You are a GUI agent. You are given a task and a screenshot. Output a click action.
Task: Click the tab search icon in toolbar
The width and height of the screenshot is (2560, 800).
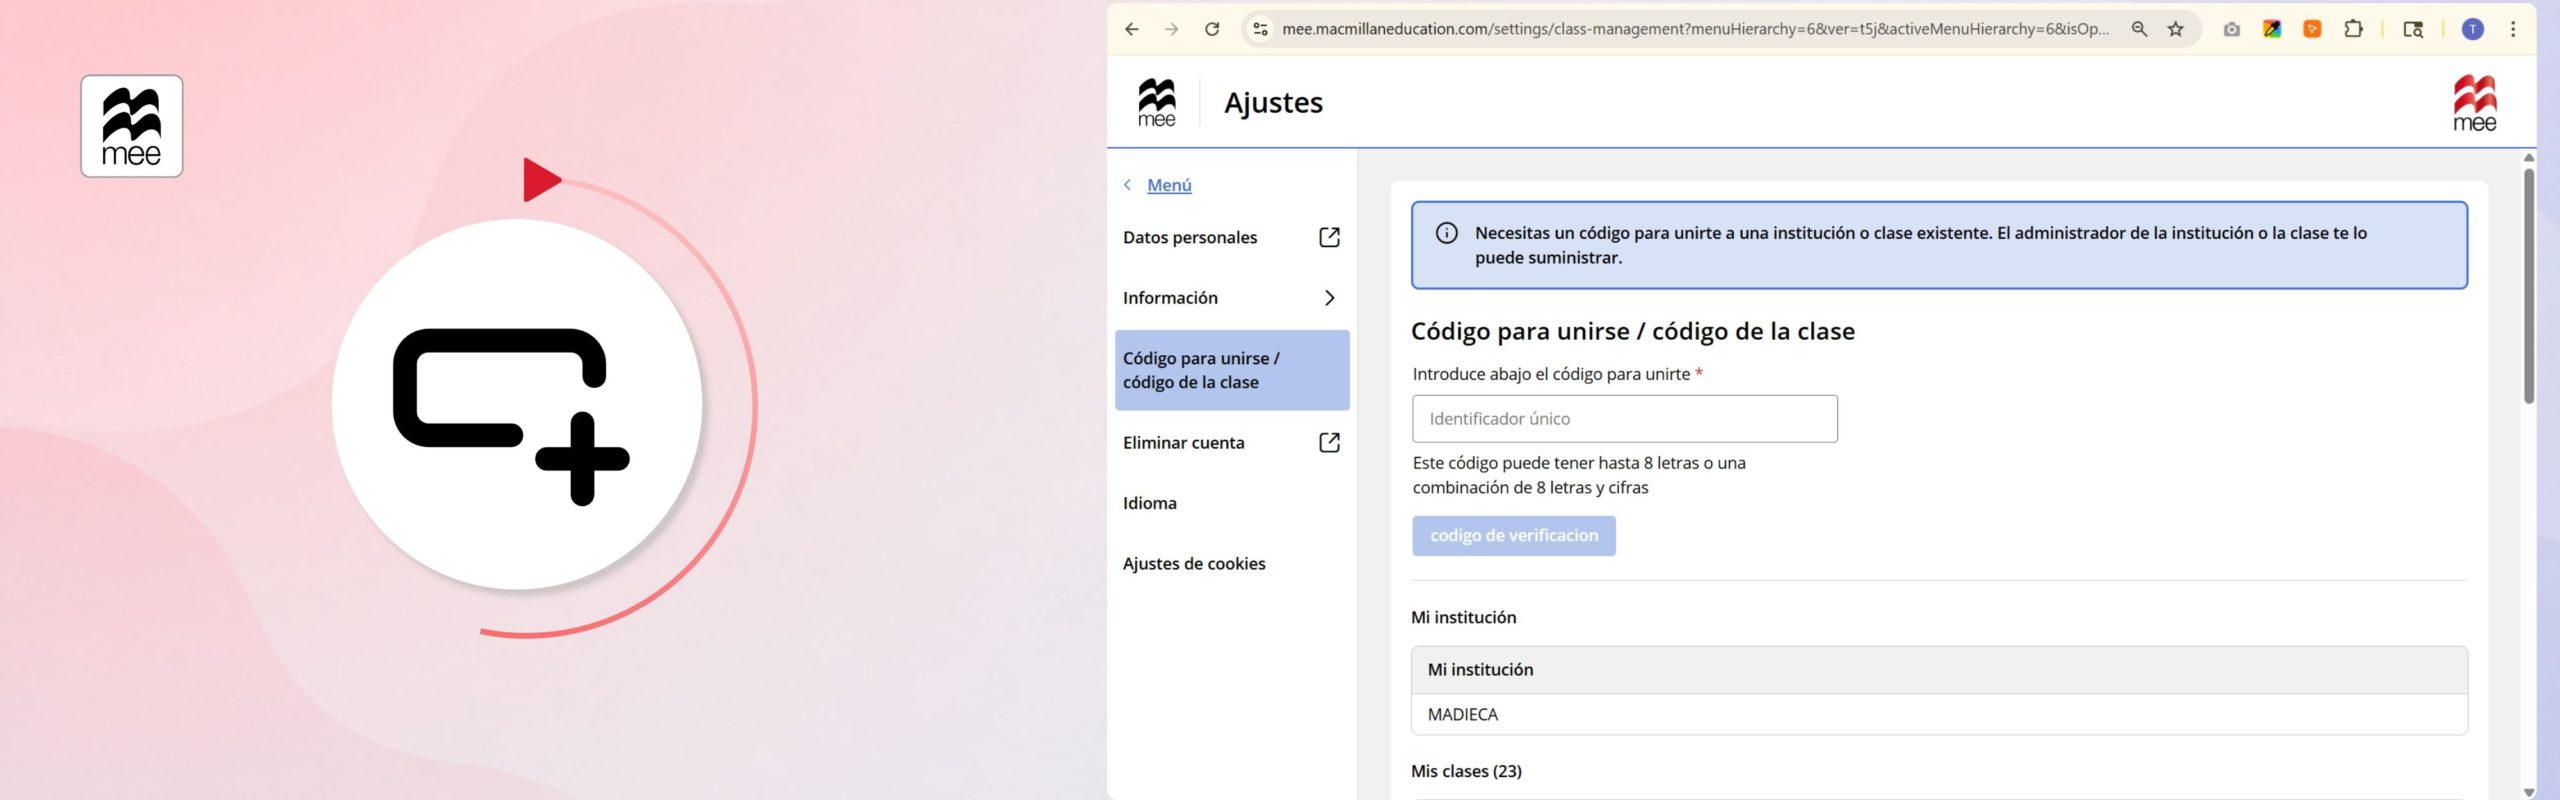coord(2413,29)
